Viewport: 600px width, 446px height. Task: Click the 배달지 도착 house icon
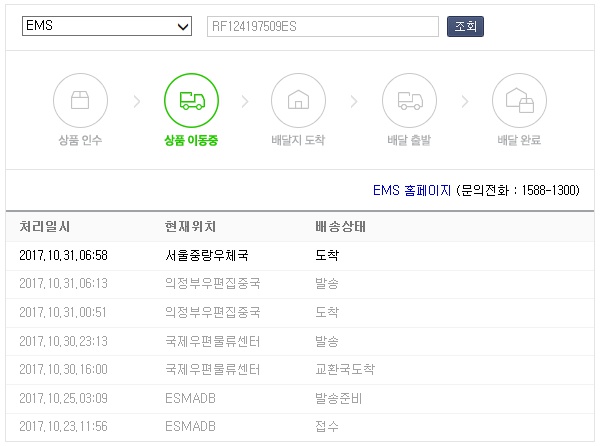tap(298, 100)
